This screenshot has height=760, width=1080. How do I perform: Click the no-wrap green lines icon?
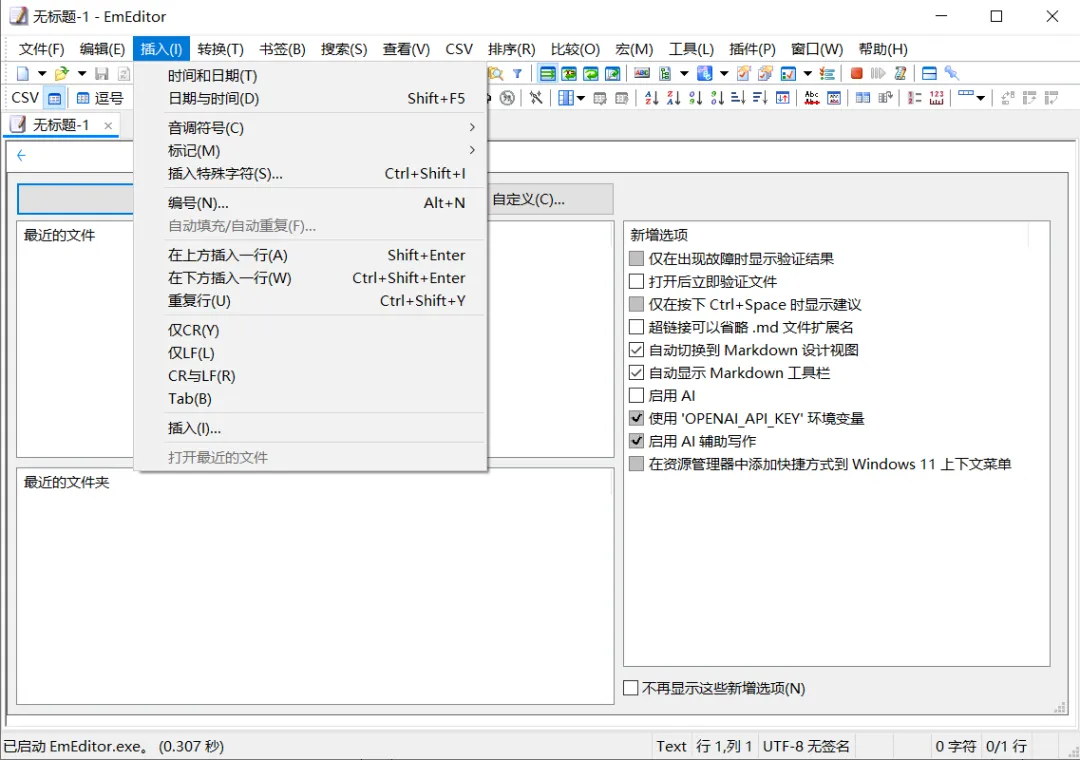pyautogui.click(x=548, y=73)
